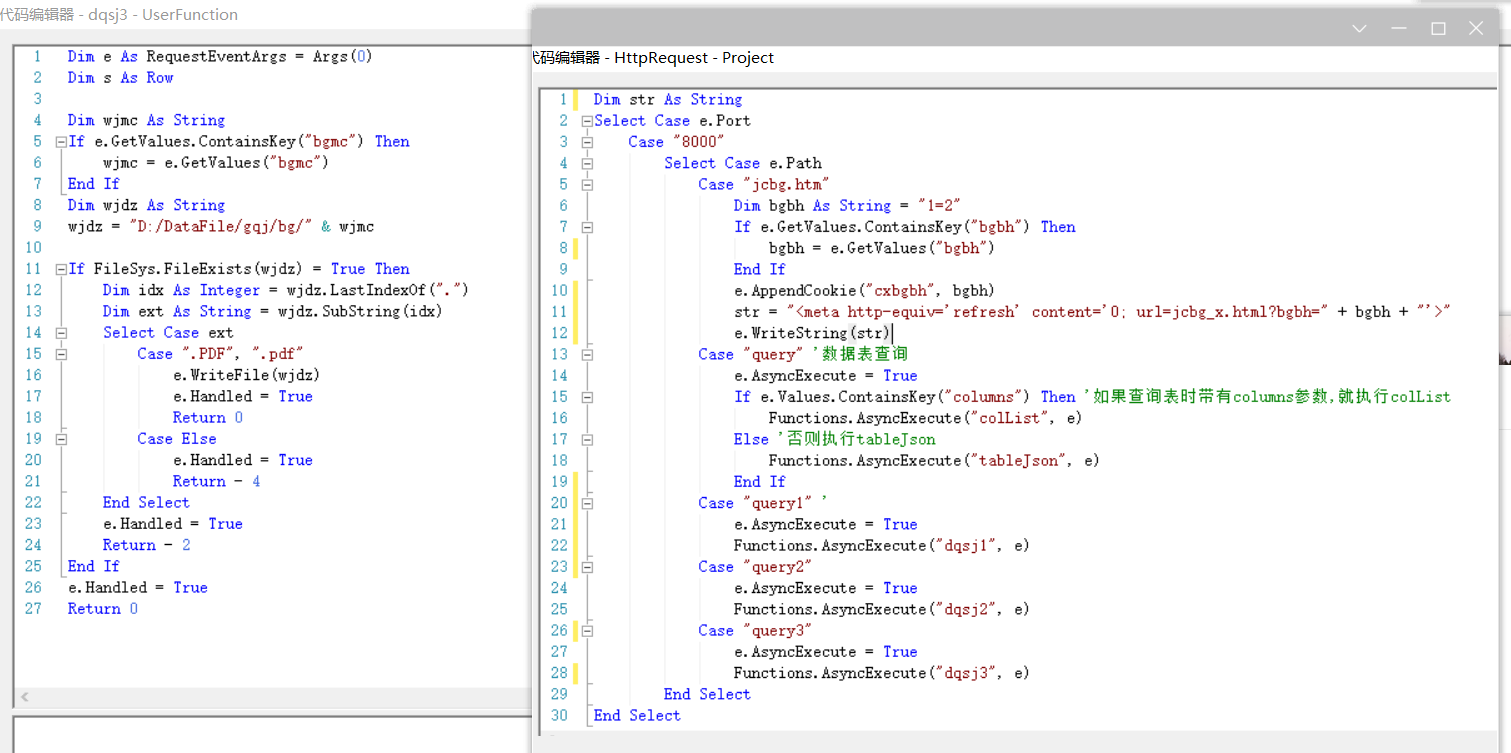This screenshot has height=753, width=1511.
Task: Click the line Functions.AsyncExecute("colList", e)
Action: point(926,418)
